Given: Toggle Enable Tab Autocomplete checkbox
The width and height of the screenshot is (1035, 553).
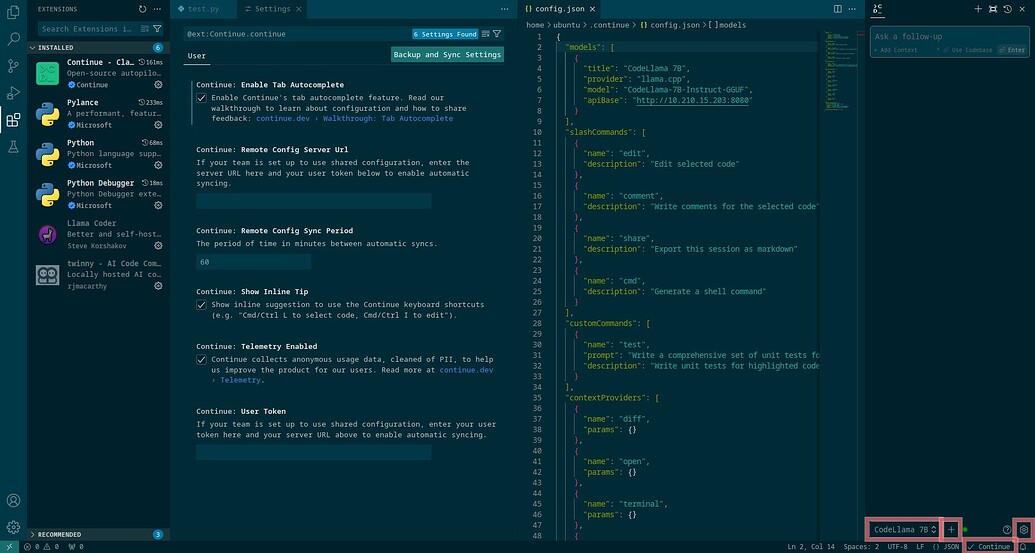Looking at the screenshot, I should click(201, 98).
